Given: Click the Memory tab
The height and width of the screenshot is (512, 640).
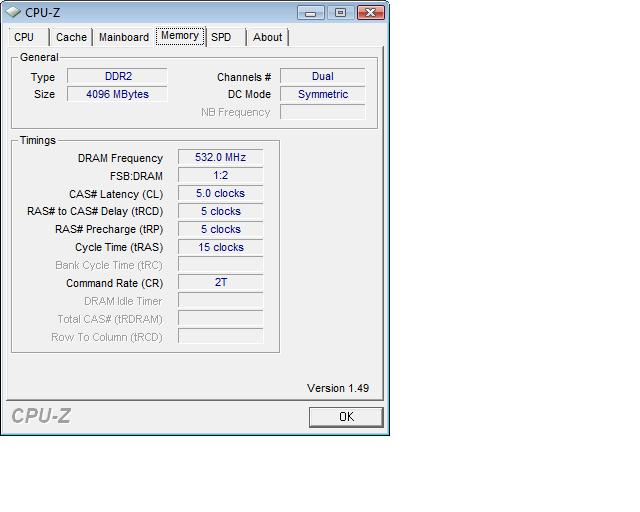Looking at the screenshot, I should click(180, 36).
